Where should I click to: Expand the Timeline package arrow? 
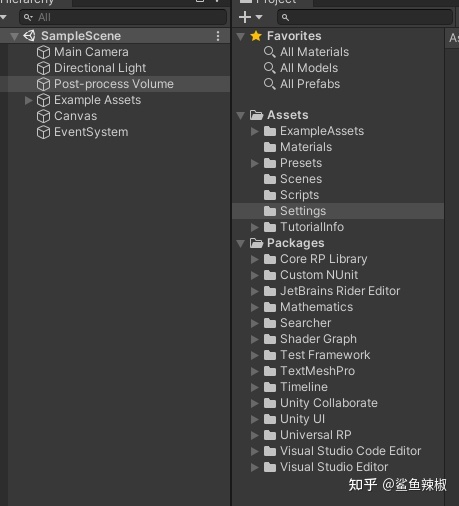(255, 387)
